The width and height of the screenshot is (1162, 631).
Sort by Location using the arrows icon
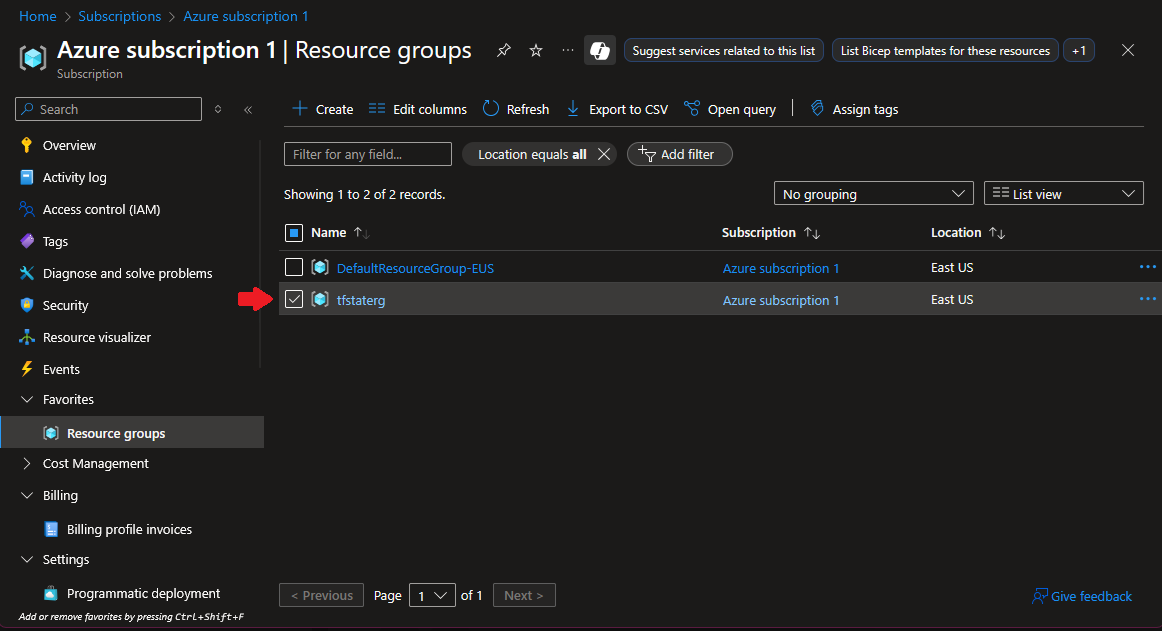coord(997,233)
